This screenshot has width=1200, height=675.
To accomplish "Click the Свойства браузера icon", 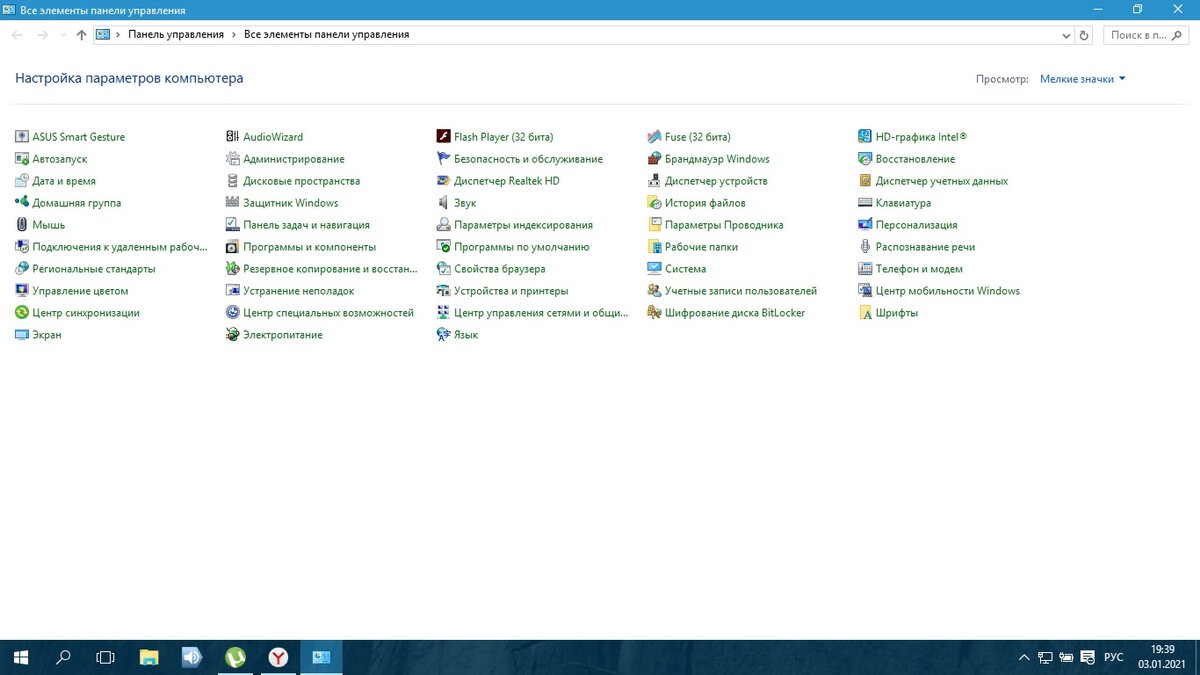I will click(444, 269).
